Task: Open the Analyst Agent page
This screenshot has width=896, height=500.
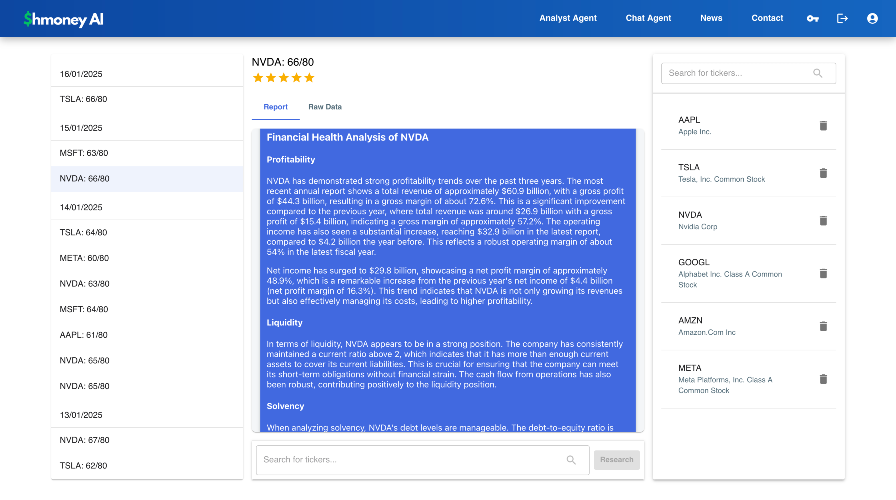Action: 568,18
